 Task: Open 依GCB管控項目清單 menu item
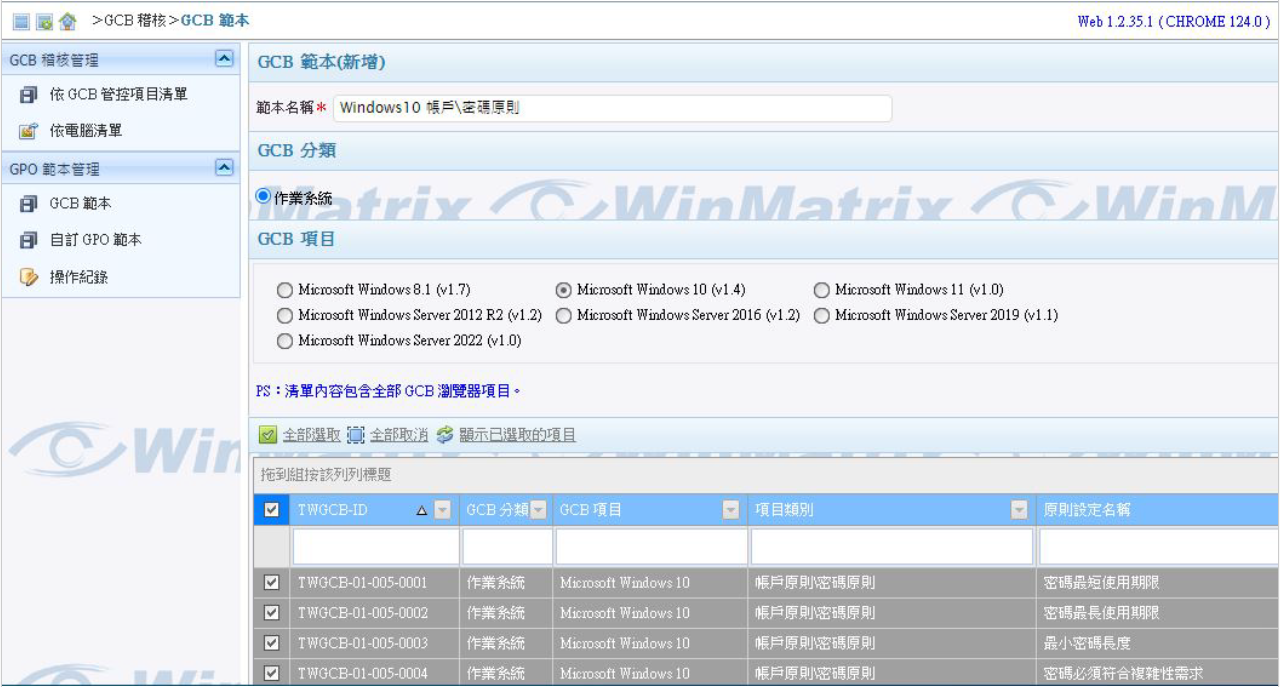[x=119, y=94]
